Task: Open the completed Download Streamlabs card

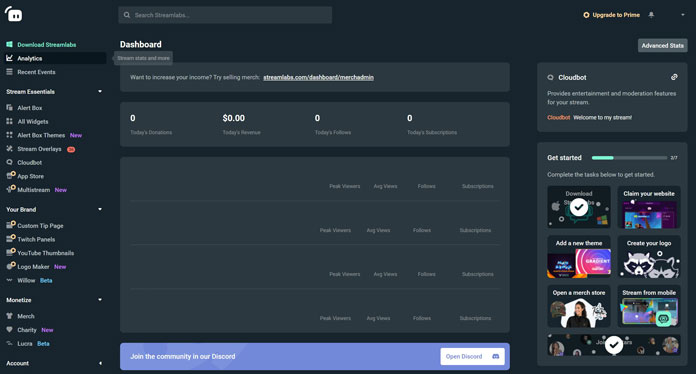Action: [x=579, y=207]
